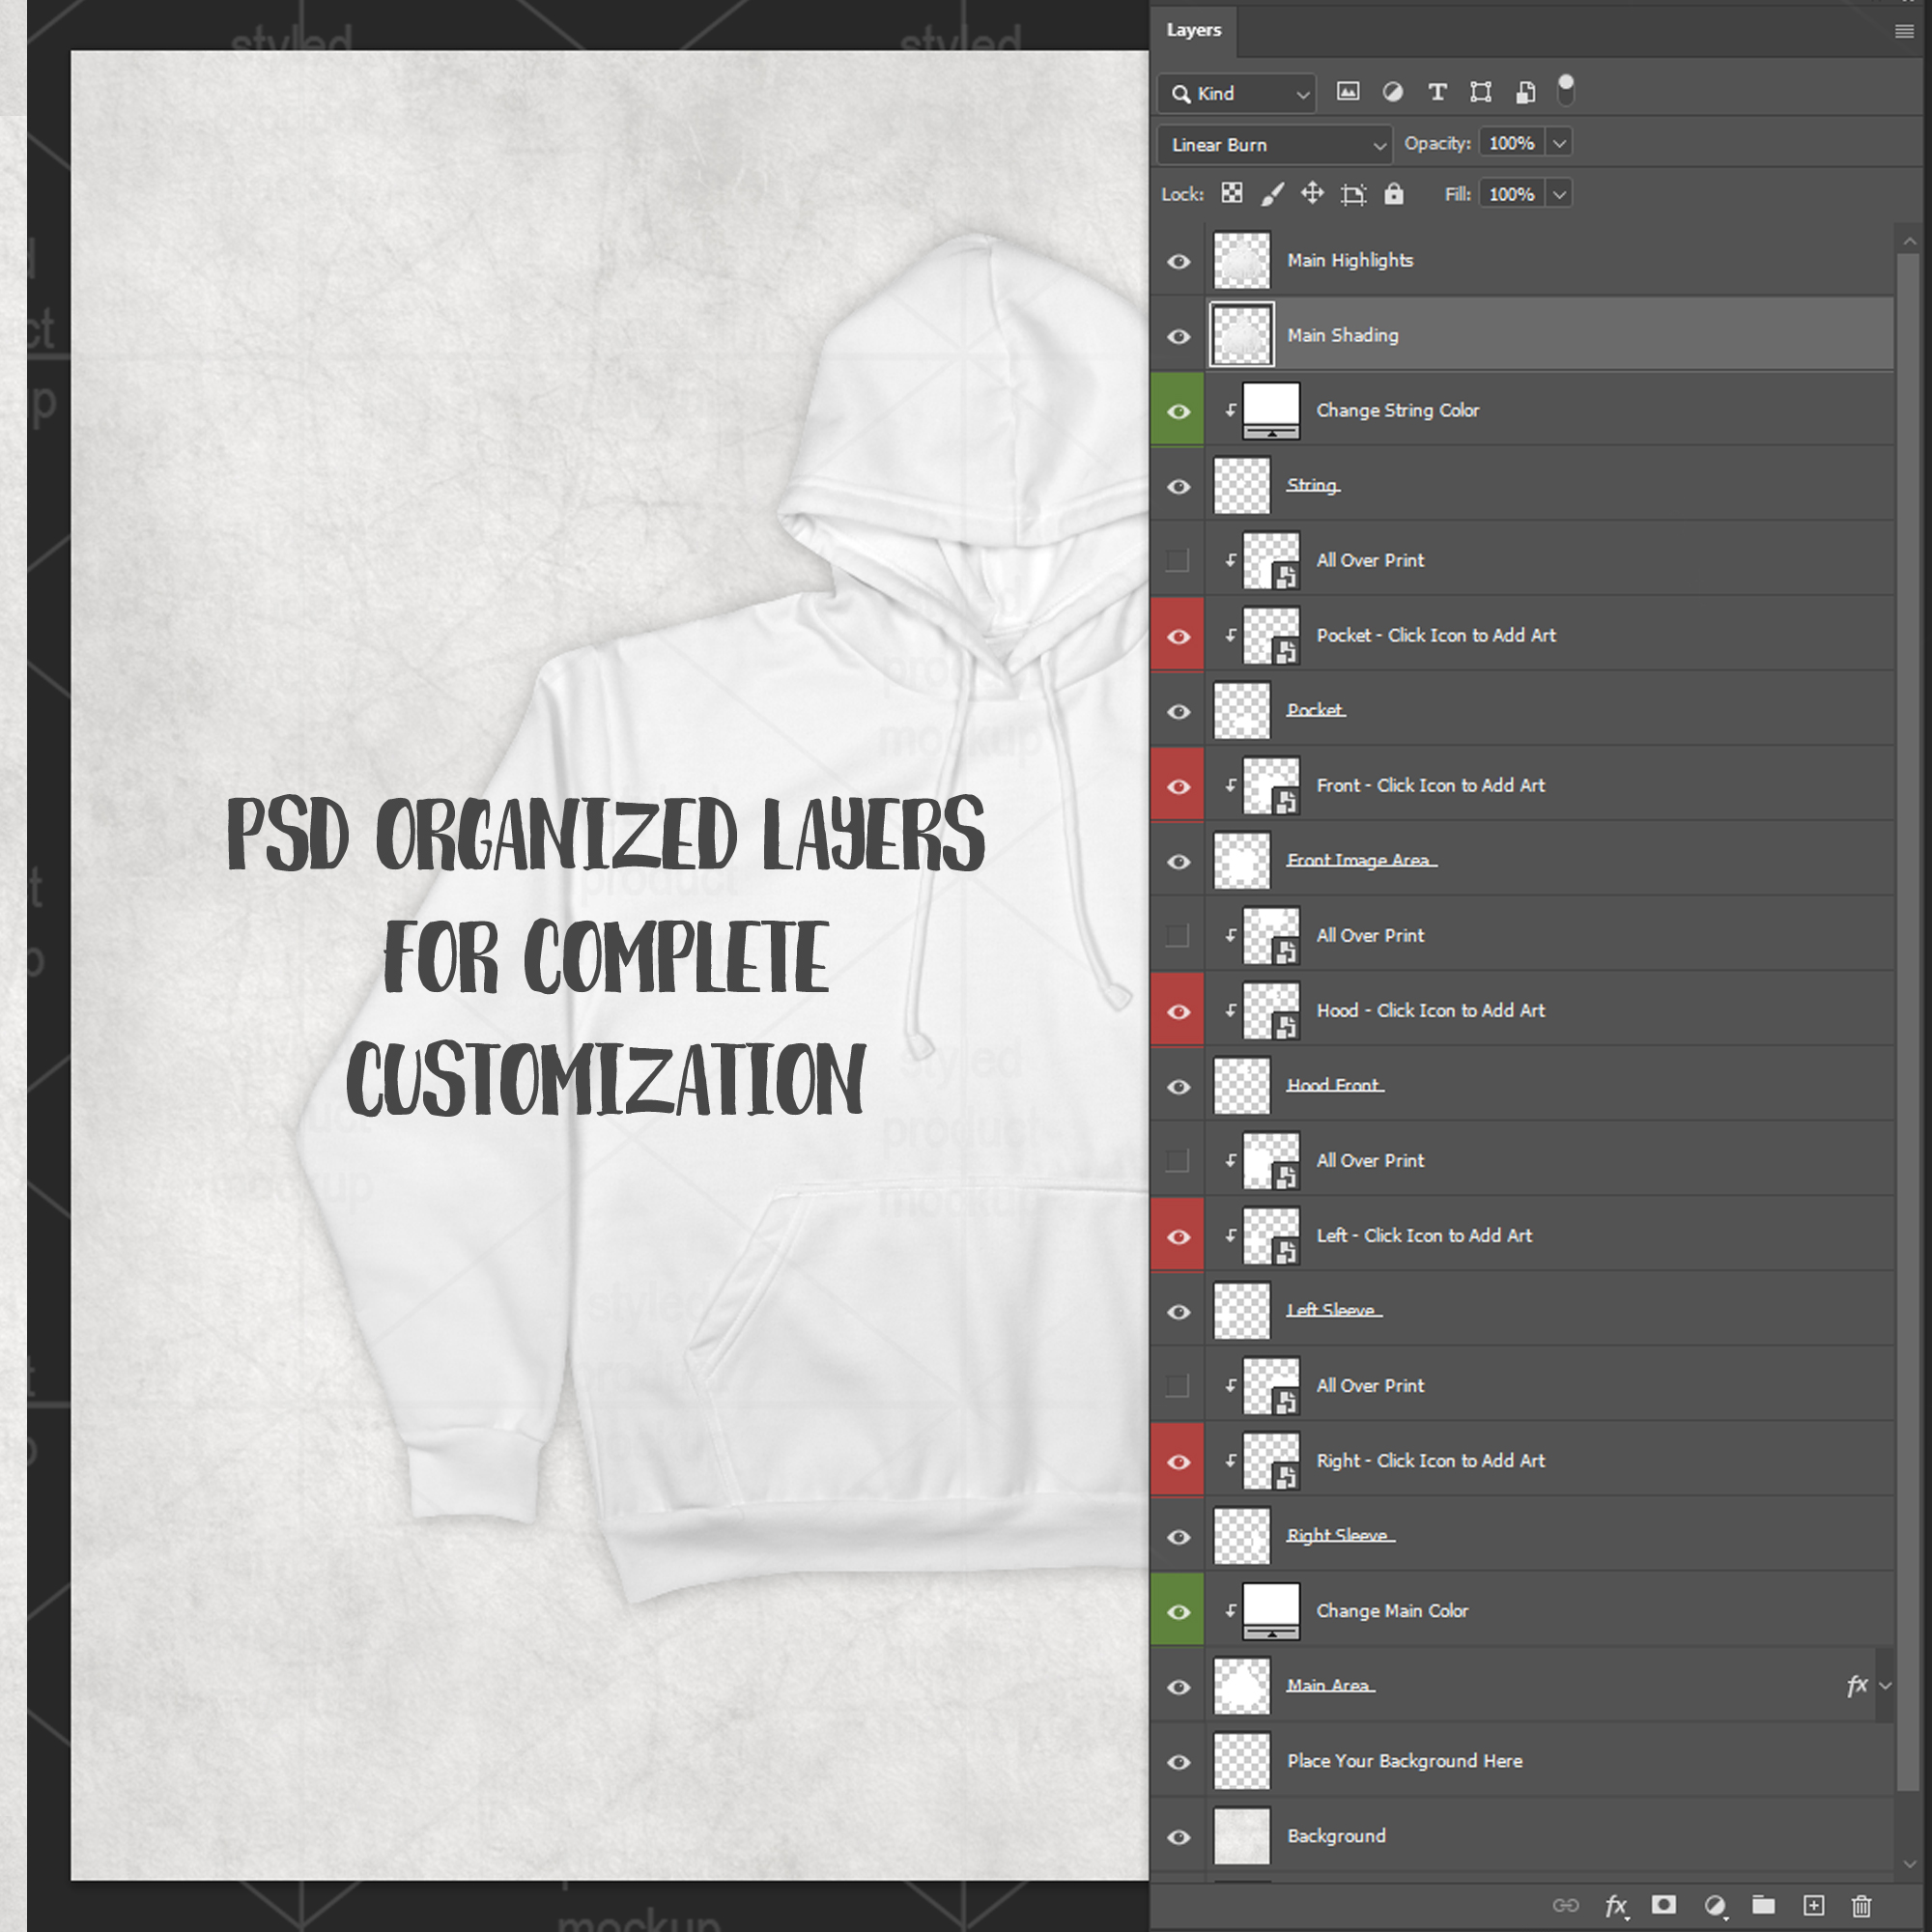This screenshot has height=1932, width=1932.
Task: Click the pixel layer filter icon
Action: [1348, 92]
